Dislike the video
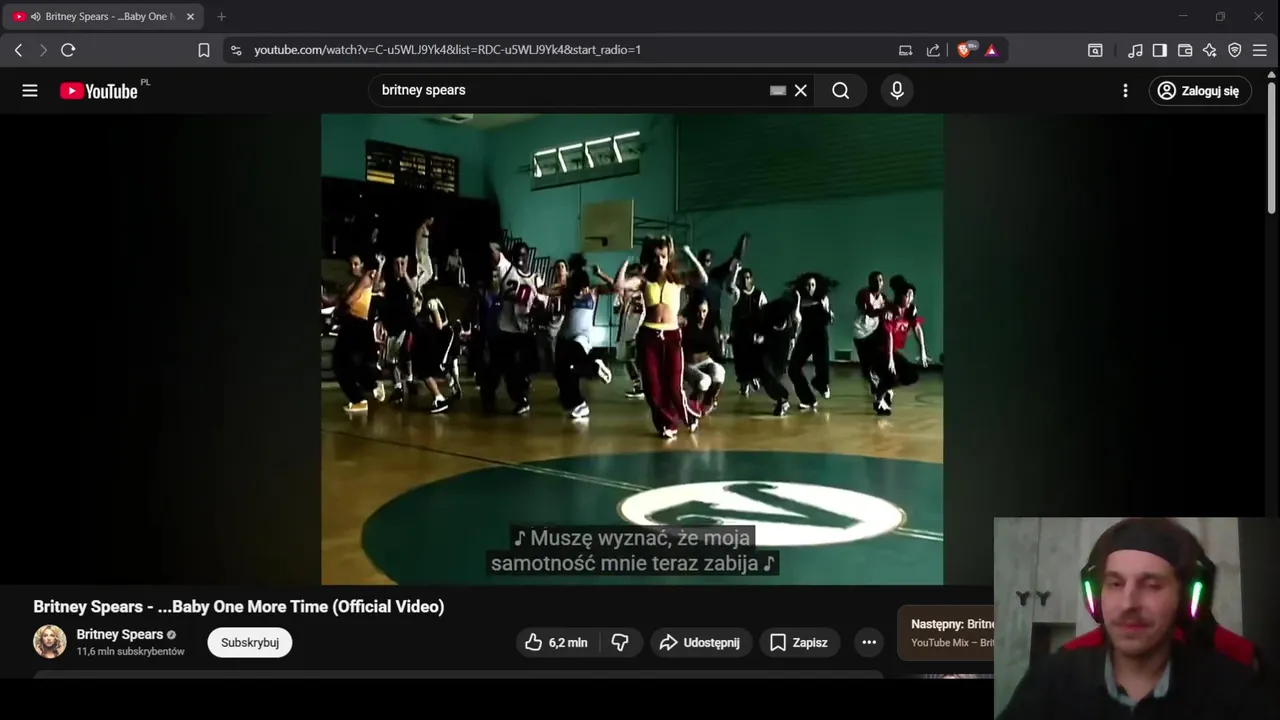 point(620,642)
